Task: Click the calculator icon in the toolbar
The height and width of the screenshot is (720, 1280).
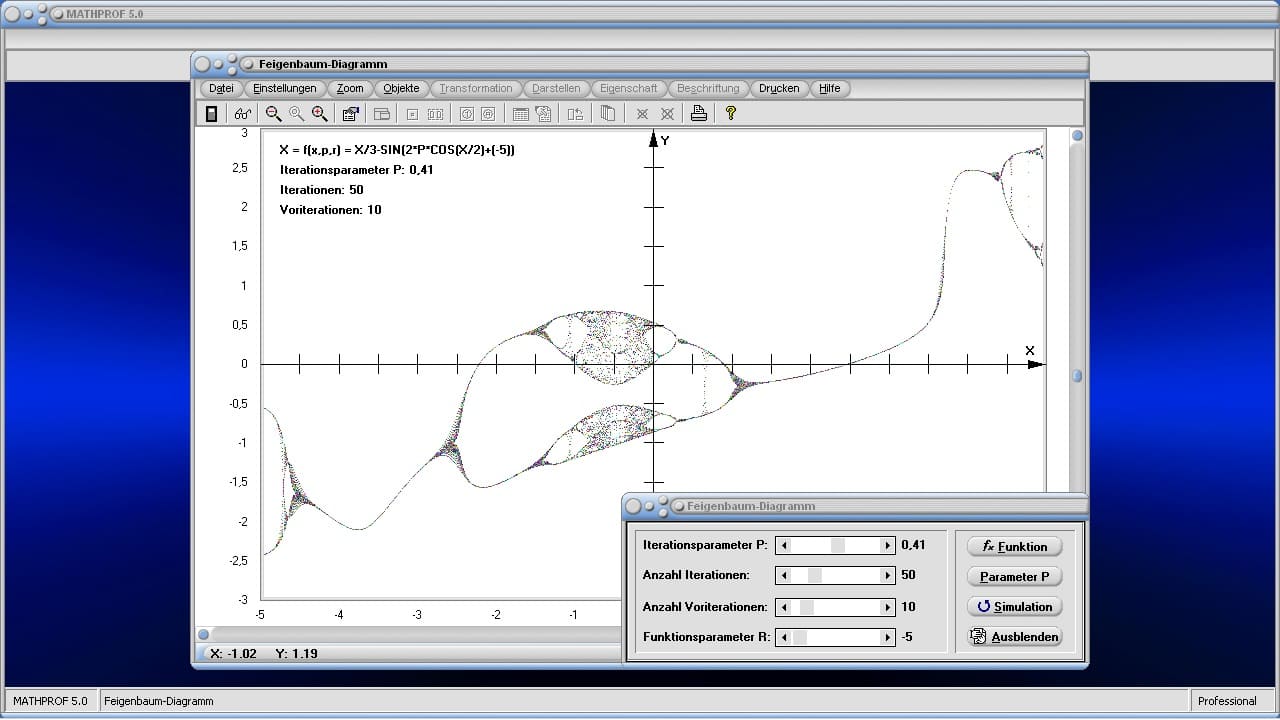Action: [x=211, y=114]
